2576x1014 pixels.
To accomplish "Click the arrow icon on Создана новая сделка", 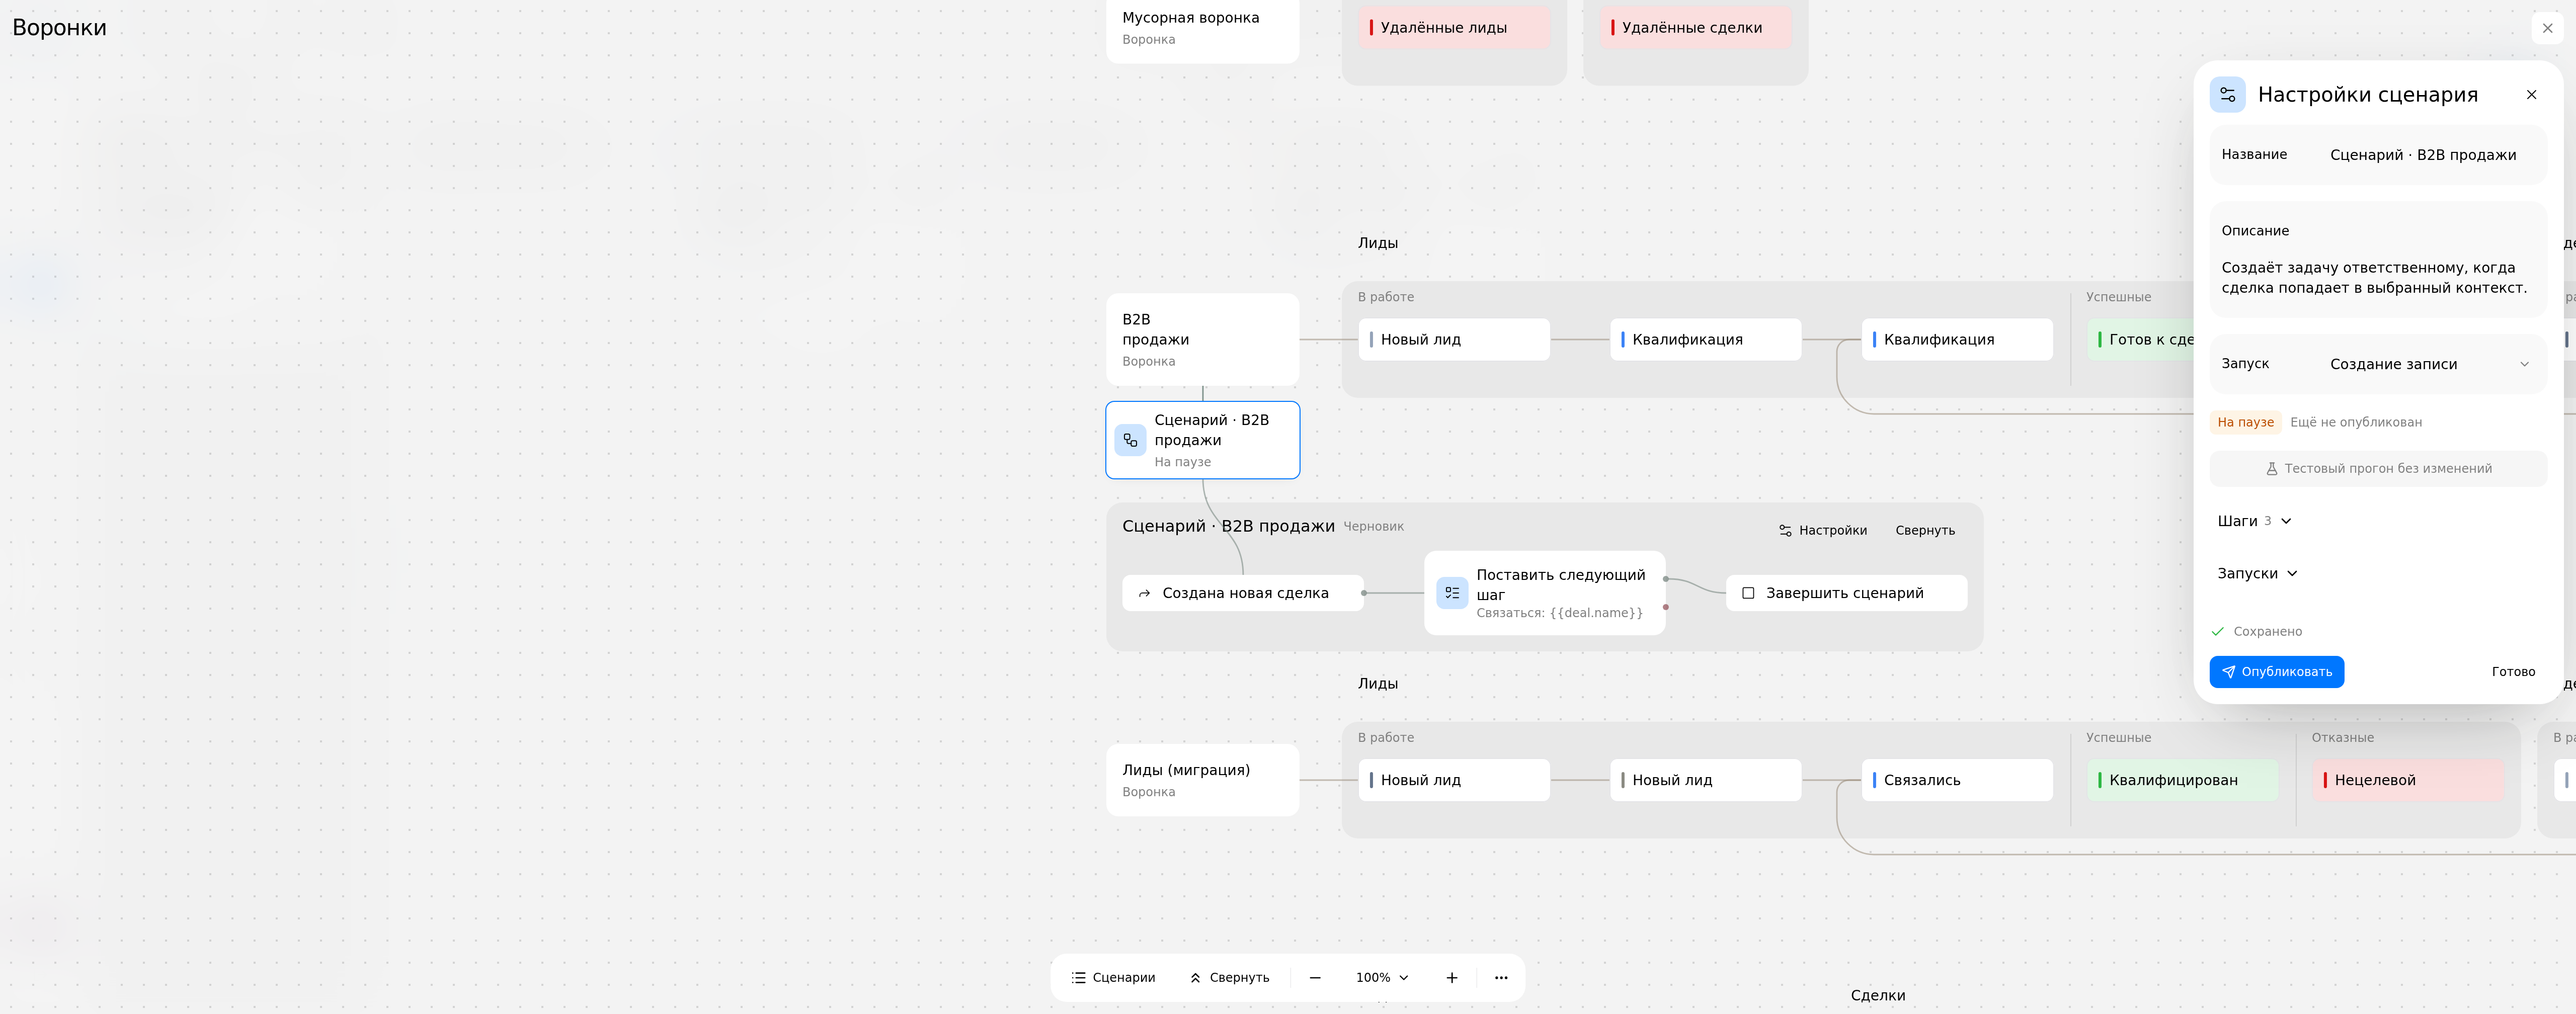I will 1144,593.
